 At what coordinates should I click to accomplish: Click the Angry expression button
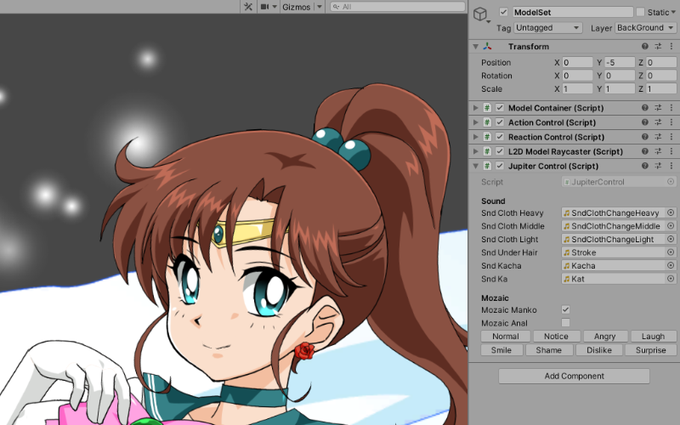pyautogui.click(x=605, y=336)
